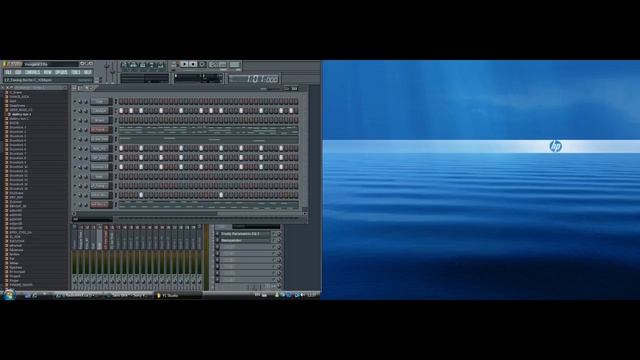Open the second channel's name button
This screenshot has width=640, height=360.
(100, 111)
